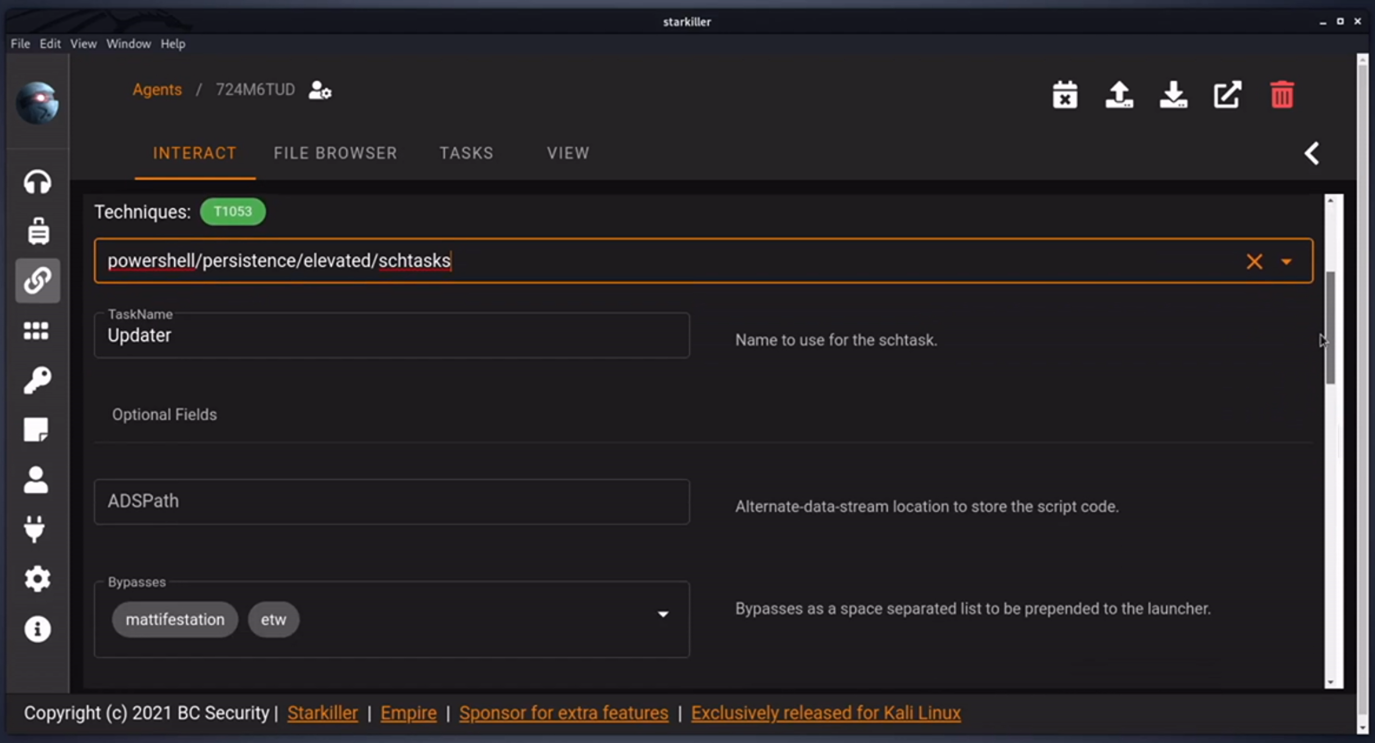1375x743 pixels.
Task: Click the ADSPath input field
Action: click(392, 502)
